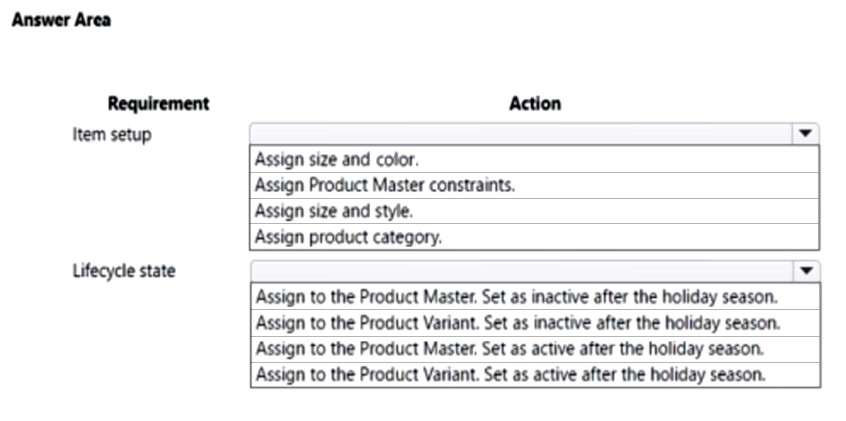Click the 'Action' column header

[x=535, y=103]
